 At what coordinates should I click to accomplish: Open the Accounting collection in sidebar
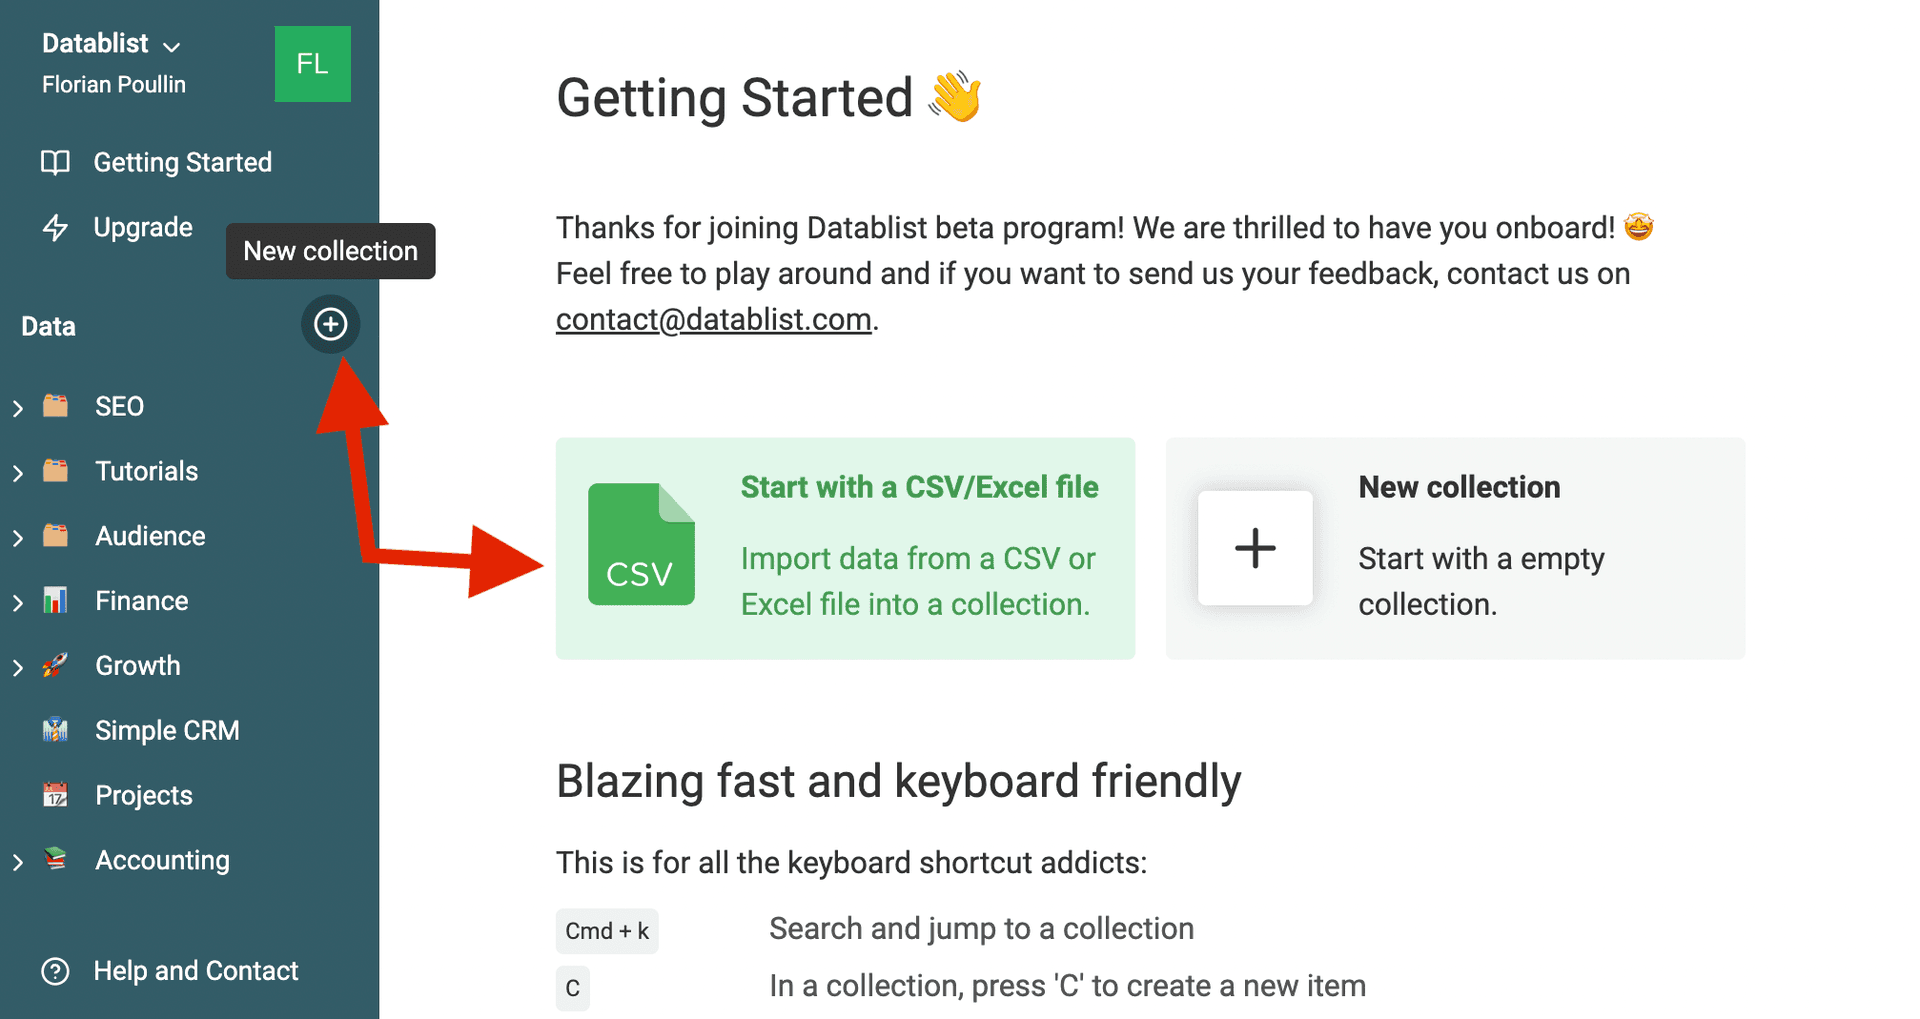(x=162, y=861)
